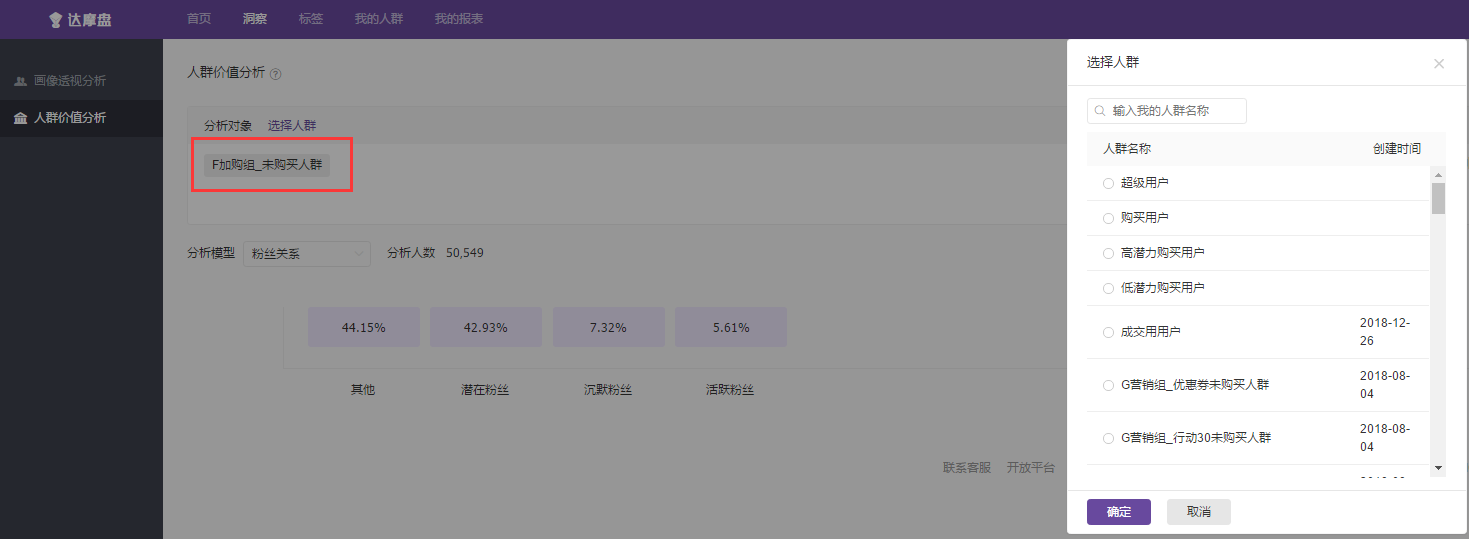Viewport: 1469px width, 539px height.
Task: Choose the 成交用用户 radio option
Action: (x=1108, y=332)
